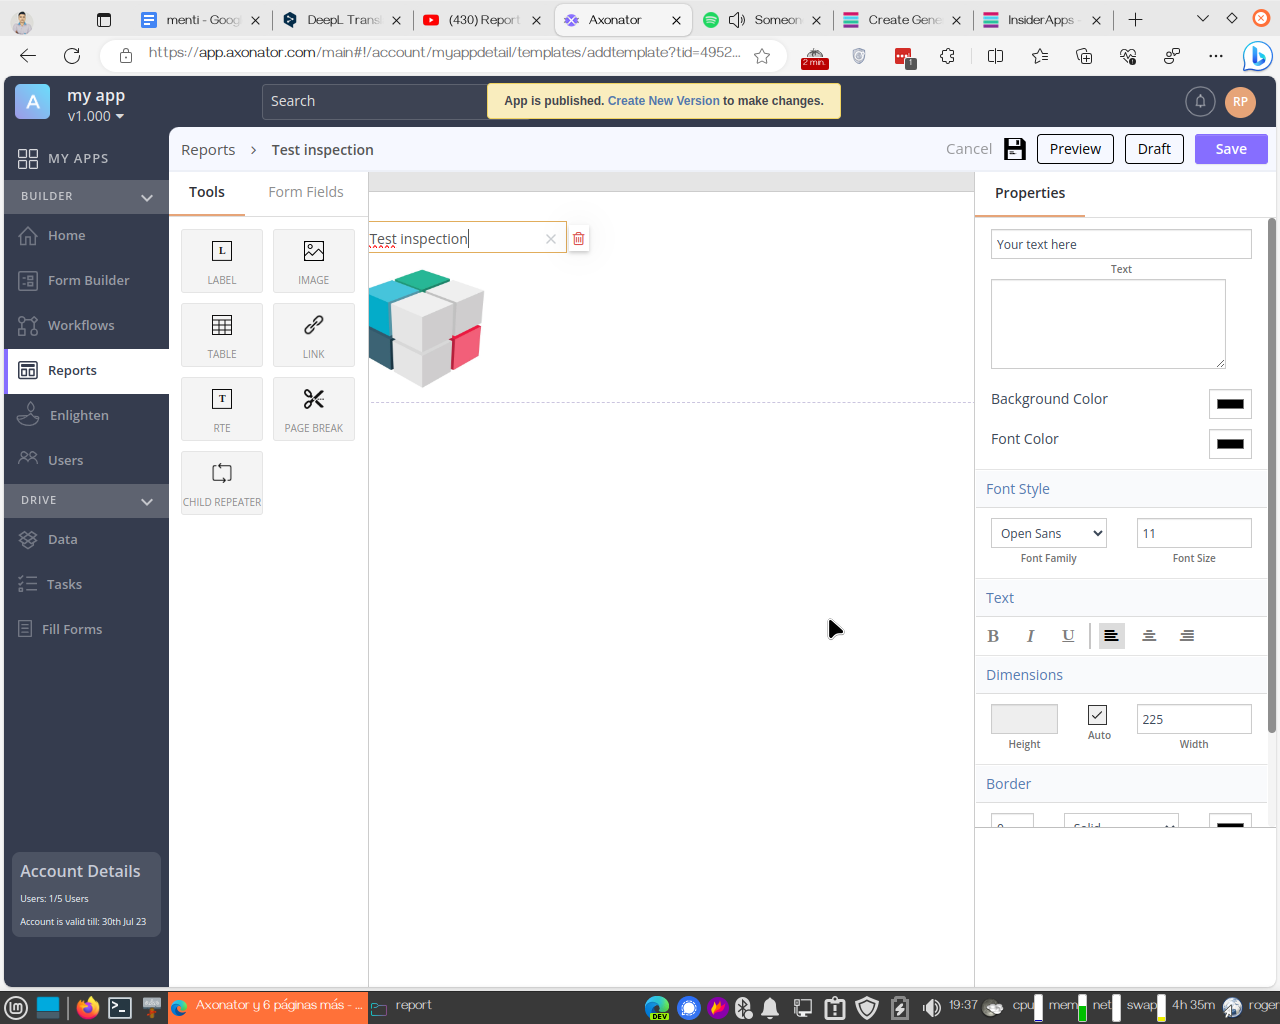Toggle the Auto height checkbox
This screenshot has height=1024, width=1280.
1097,715
